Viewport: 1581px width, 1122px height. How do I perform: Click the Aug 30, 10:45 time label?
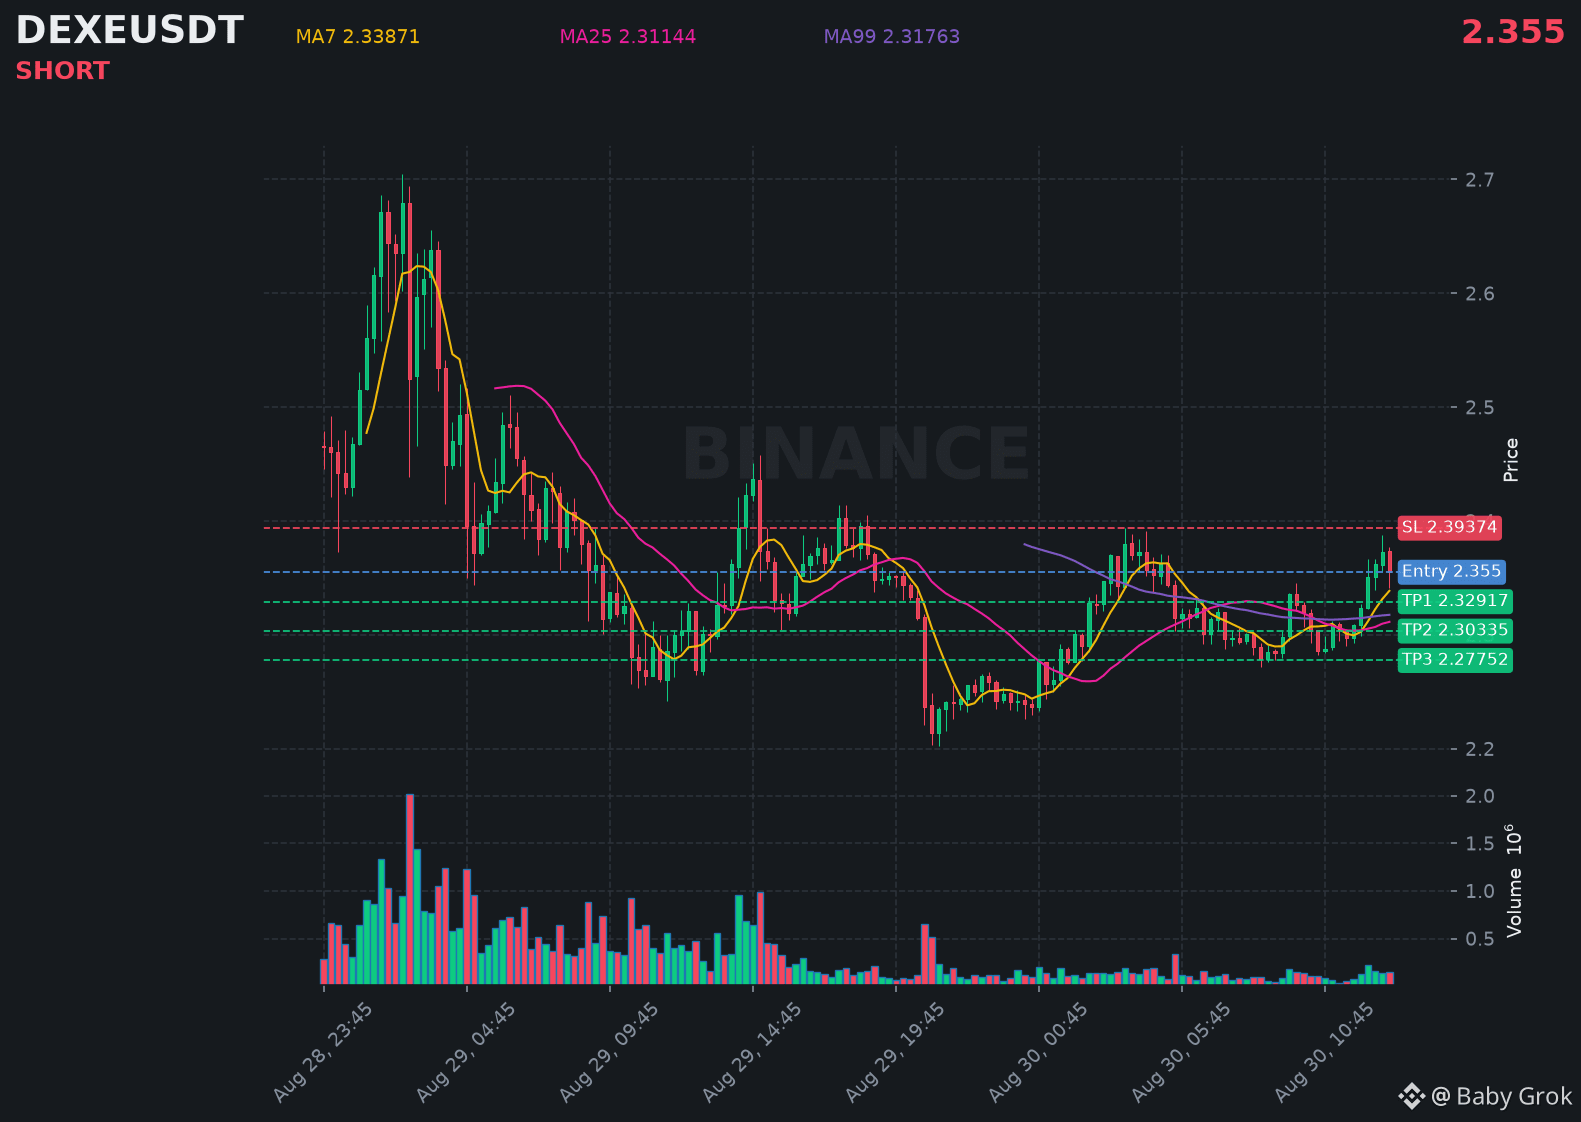(x=1324, y=1053)
